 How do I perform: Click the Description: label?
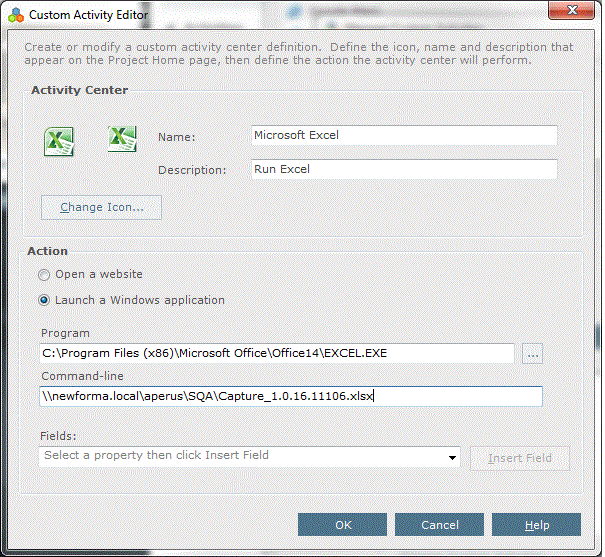(192, 170)
